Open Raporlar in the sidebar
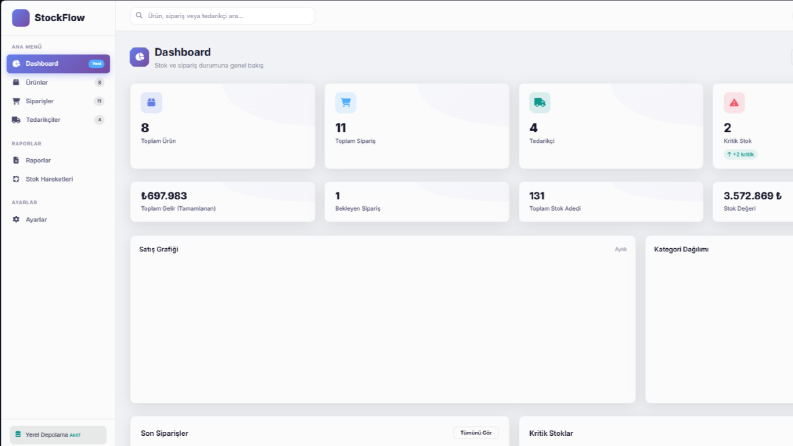Viewport: 793px width, 446px height. click(x=58, y=160)
